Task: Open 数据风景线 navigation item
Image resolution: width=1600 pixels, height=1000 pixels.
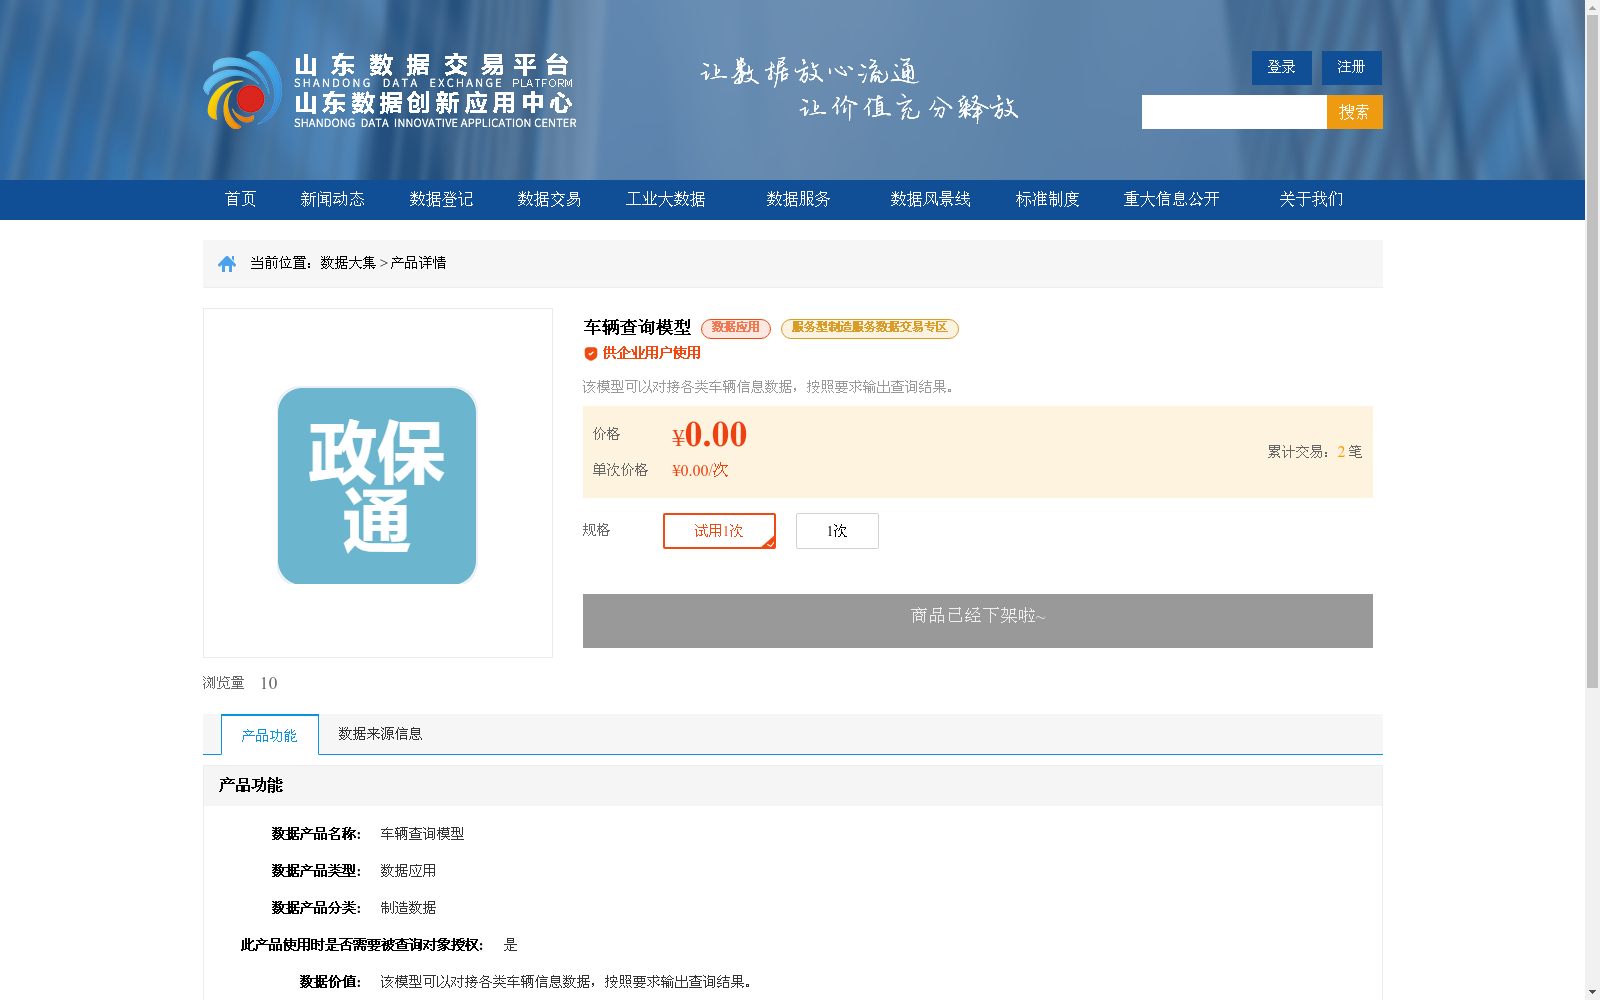Action: 930,199
